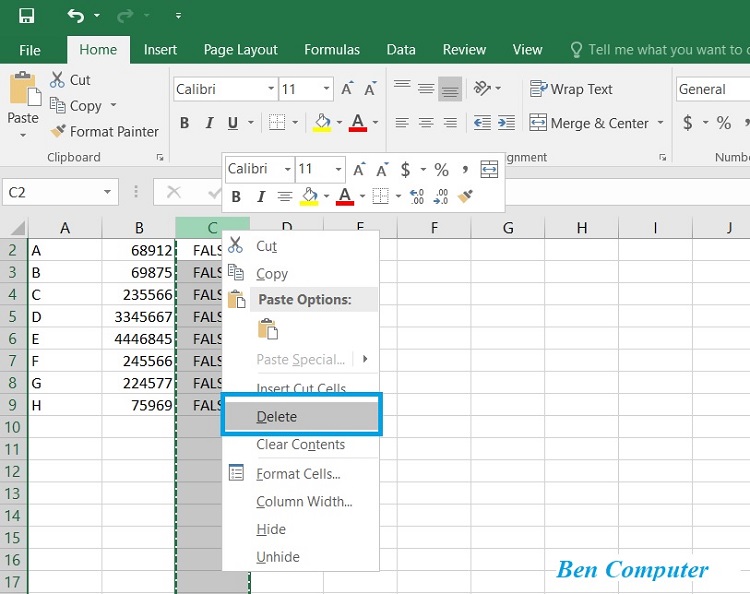Click the paste option clipboard icon in context menu
The height and width of the screenshot is (594, 750).
[x=268, y=330]
